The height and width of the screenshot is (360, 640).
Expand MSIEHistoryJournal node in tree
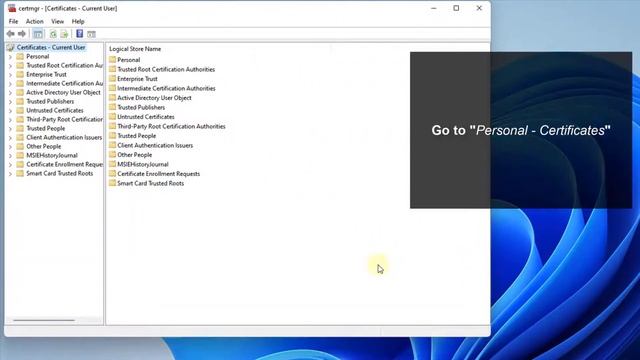tap(10, 156)
